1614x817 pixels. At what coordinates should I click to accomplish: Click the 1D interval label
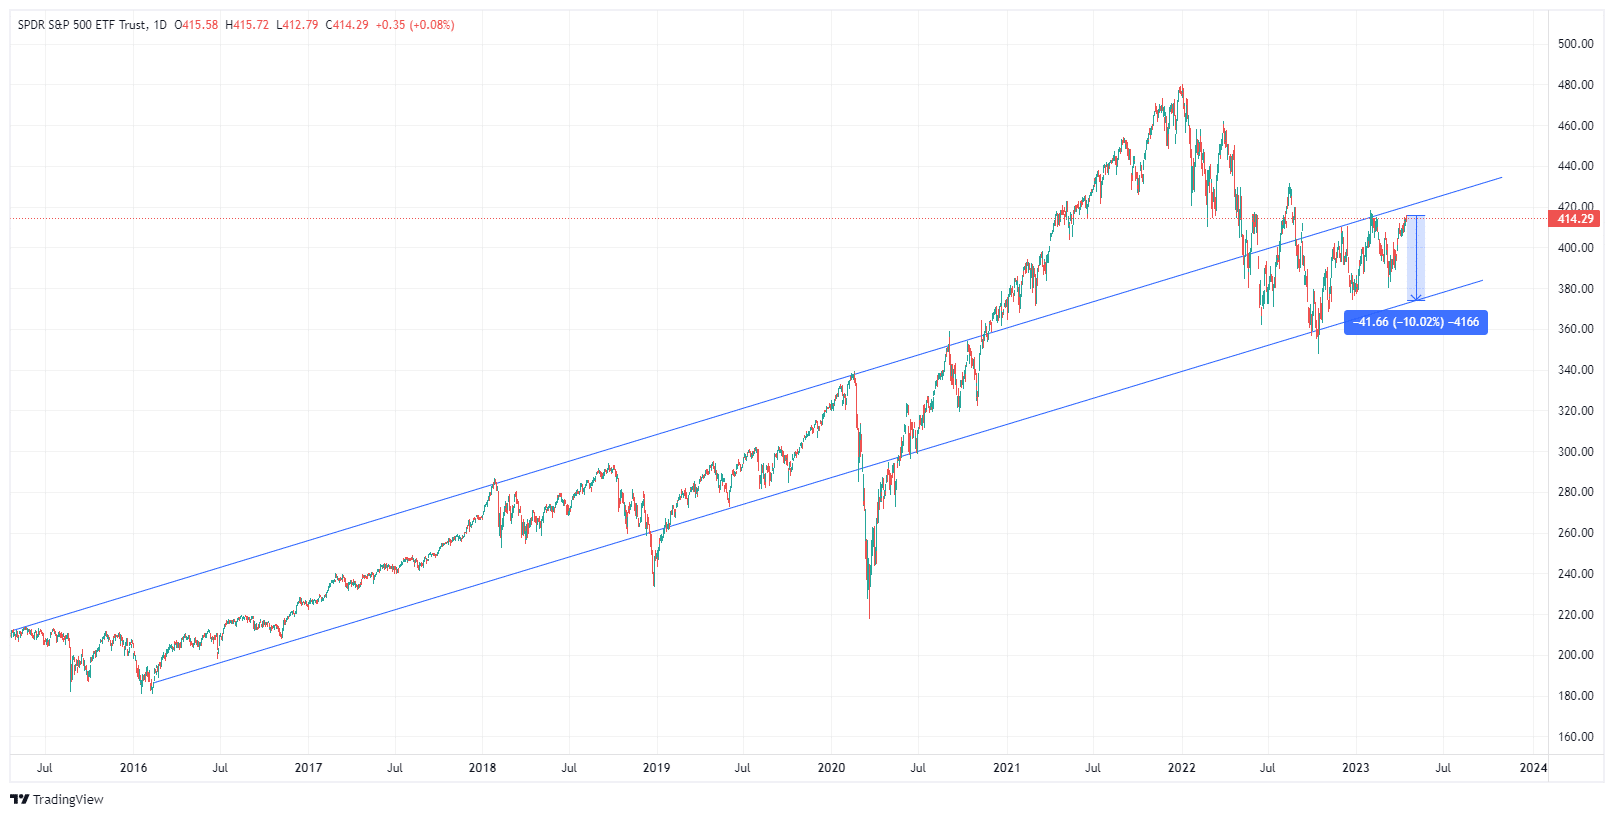(x=160, y=25)
